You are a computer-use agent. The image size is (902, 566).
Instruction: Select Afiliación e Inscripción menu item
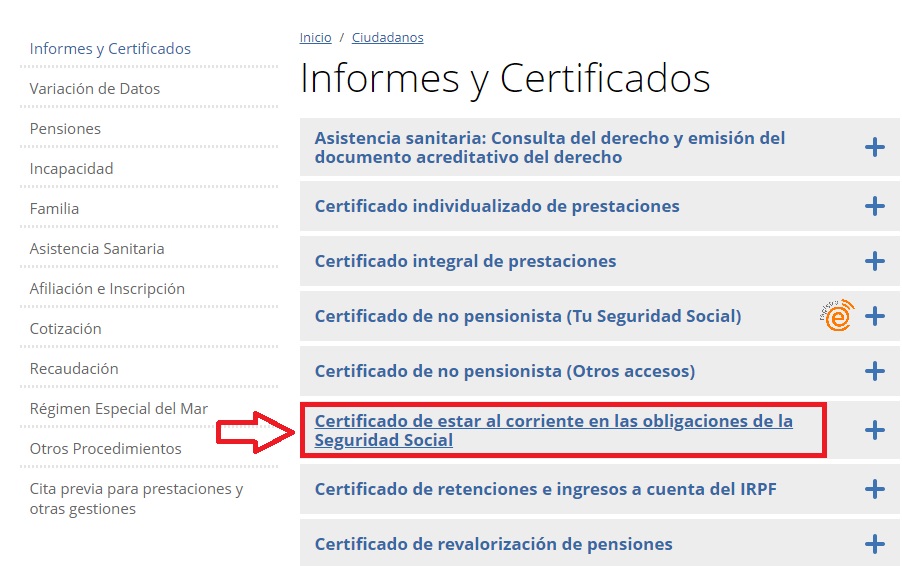point(107,288)
